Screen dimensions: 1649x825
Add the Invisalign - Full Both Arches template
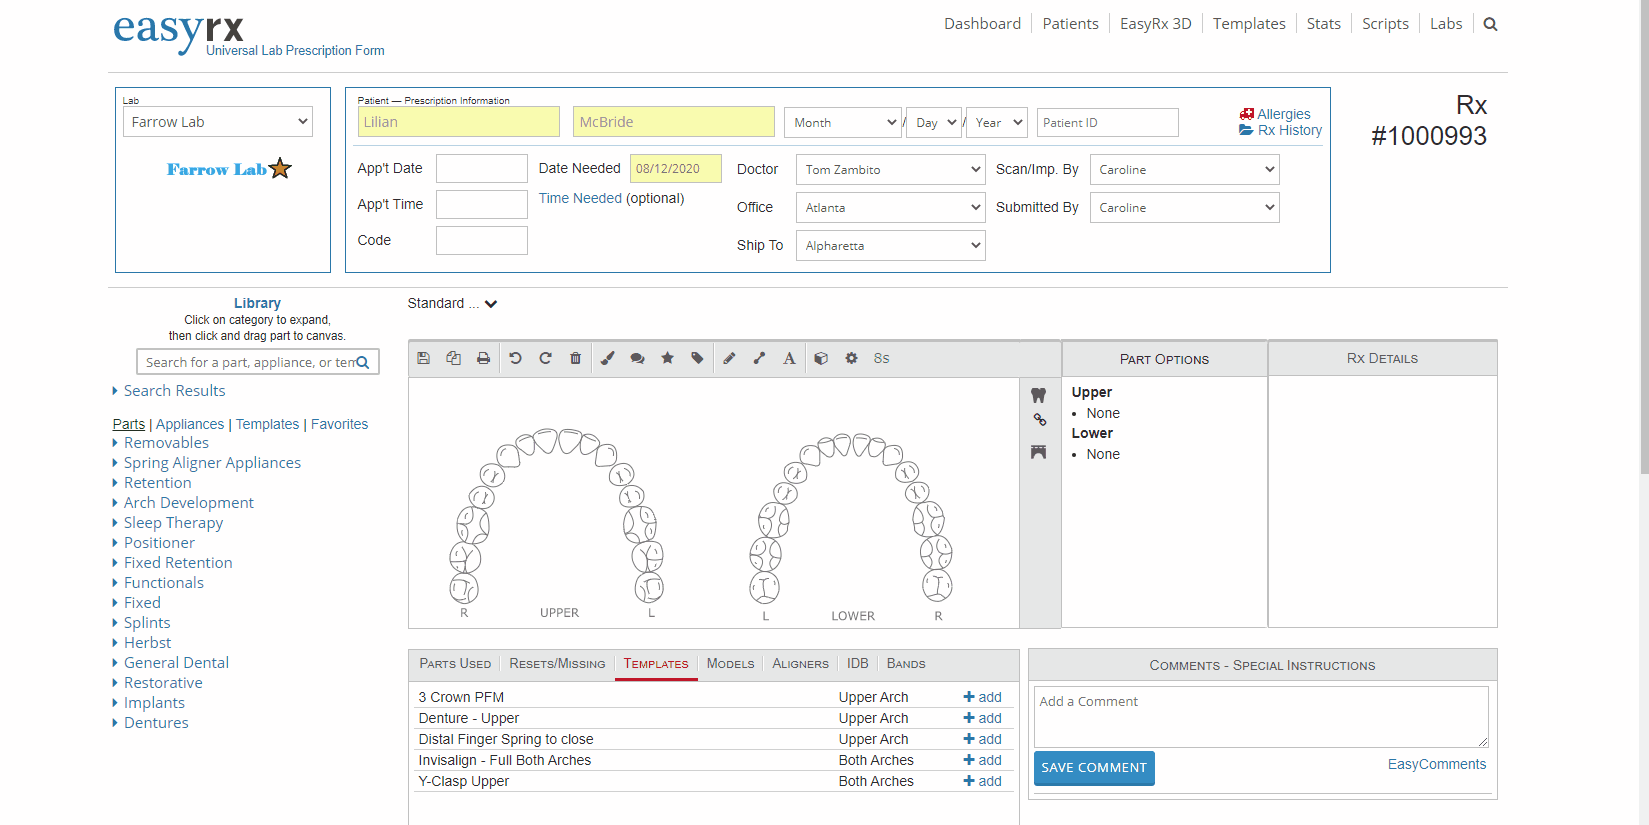(x=982, y=760)
